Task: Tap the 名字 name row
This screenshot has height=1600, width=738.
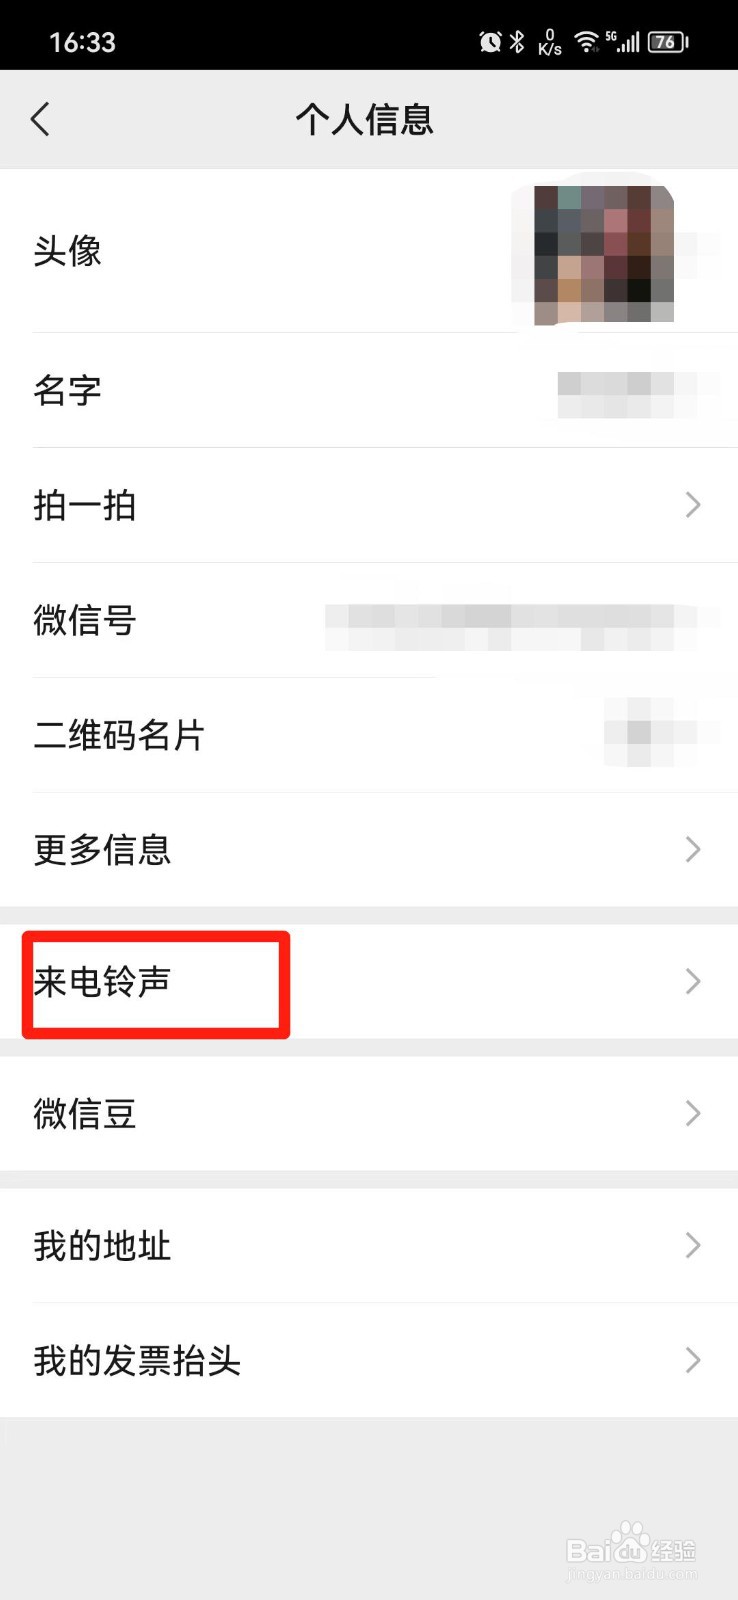Action: (369, 390)
